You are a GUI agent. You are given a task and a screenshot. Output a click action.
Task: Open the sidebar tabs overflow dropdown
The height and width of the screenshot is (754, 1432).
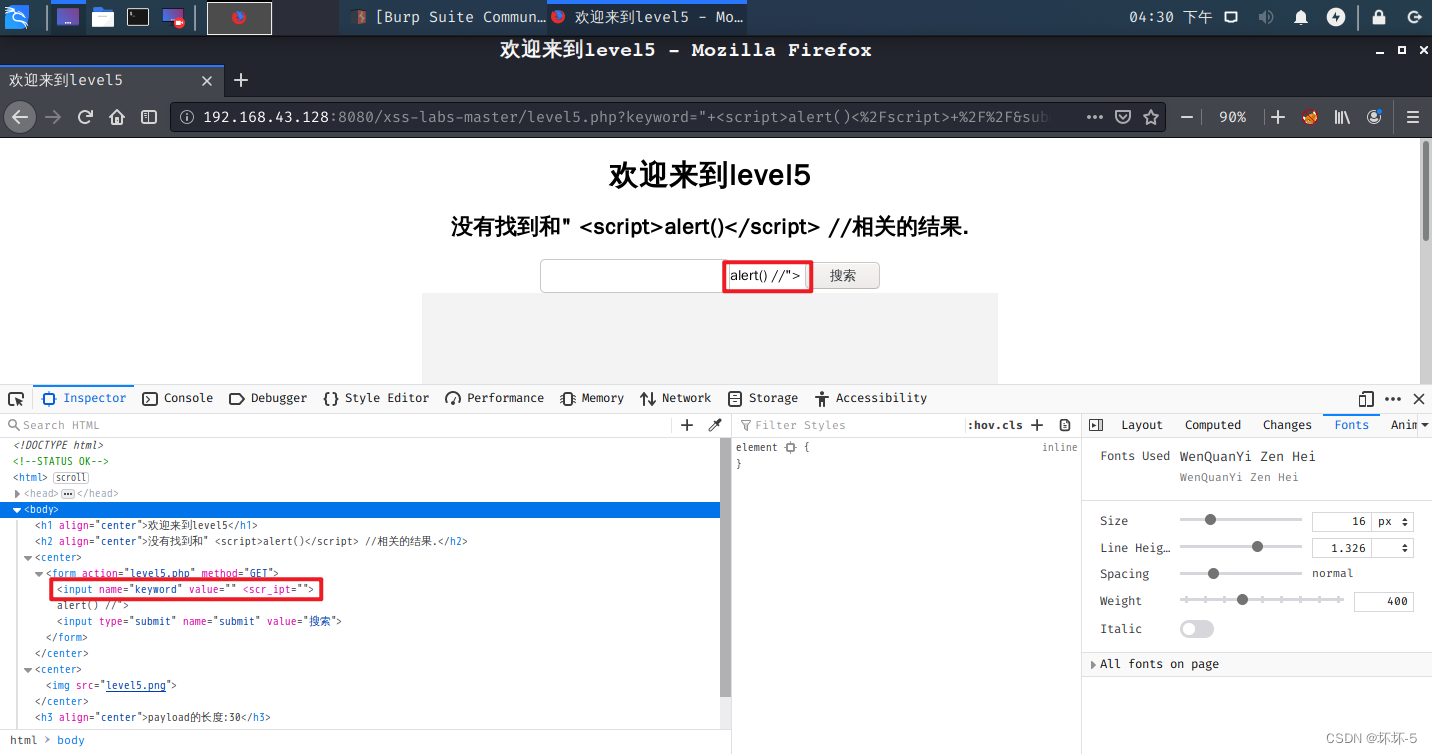[1424, 425]
